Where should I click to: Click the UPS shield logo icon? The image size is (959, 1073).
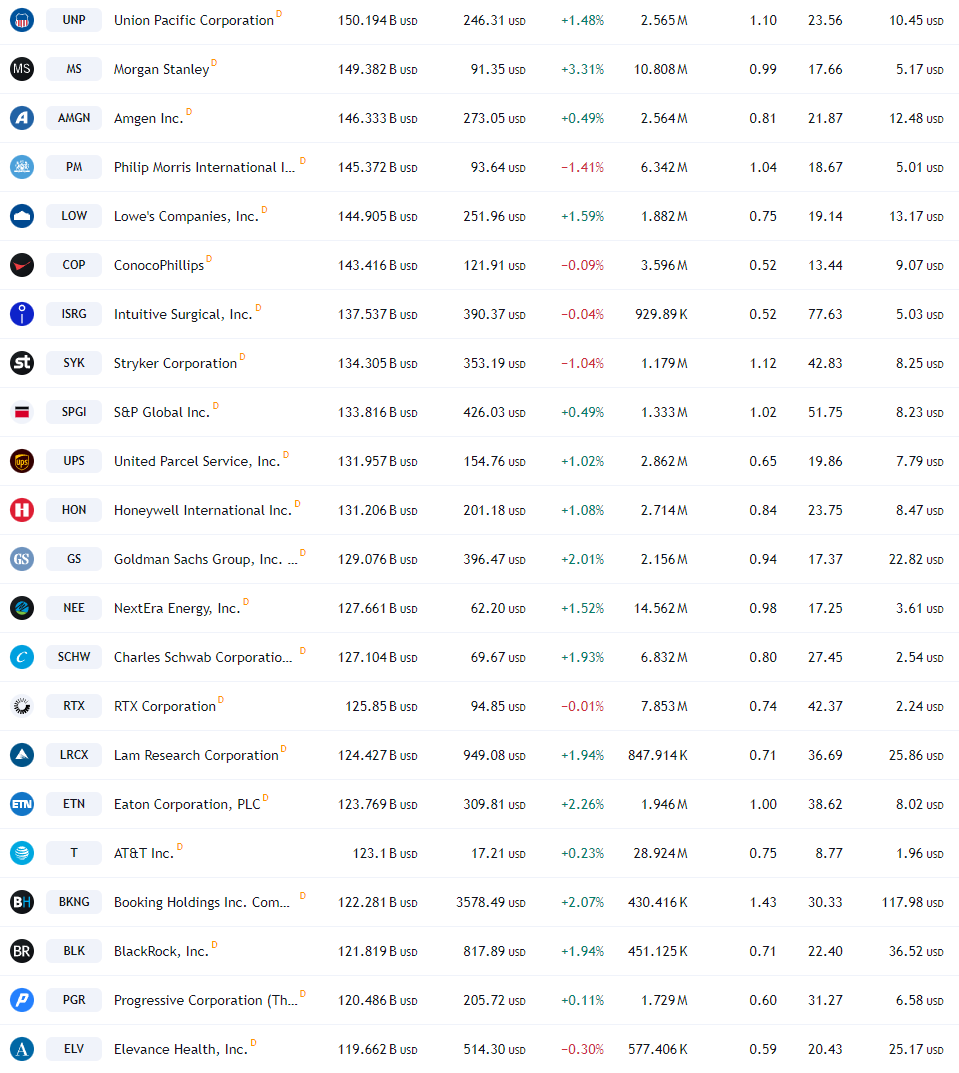[x=22, y=461]
